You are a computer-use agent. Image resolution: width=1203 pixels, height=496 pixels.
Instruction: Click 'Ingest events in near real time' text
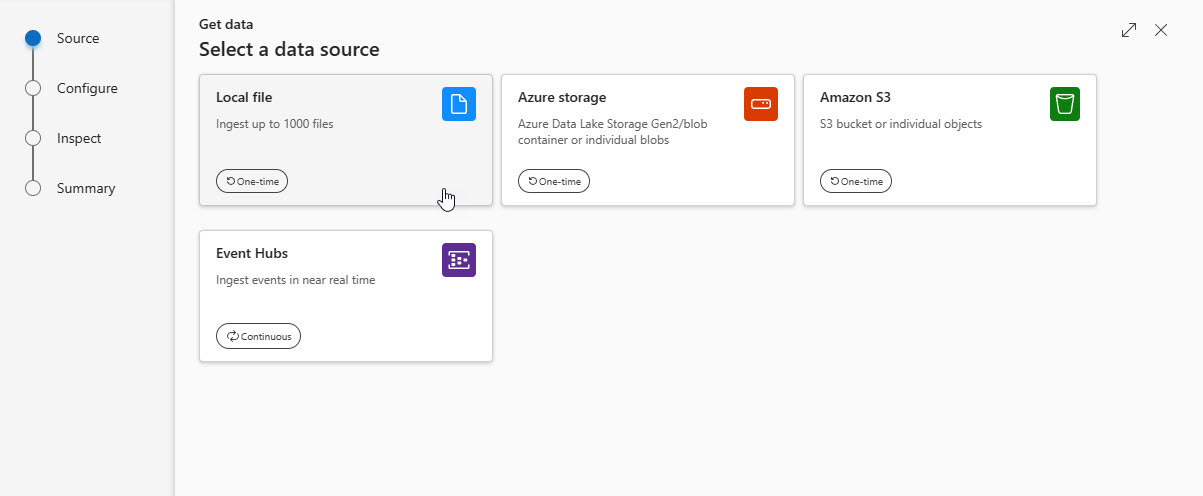tap(296, 280)
